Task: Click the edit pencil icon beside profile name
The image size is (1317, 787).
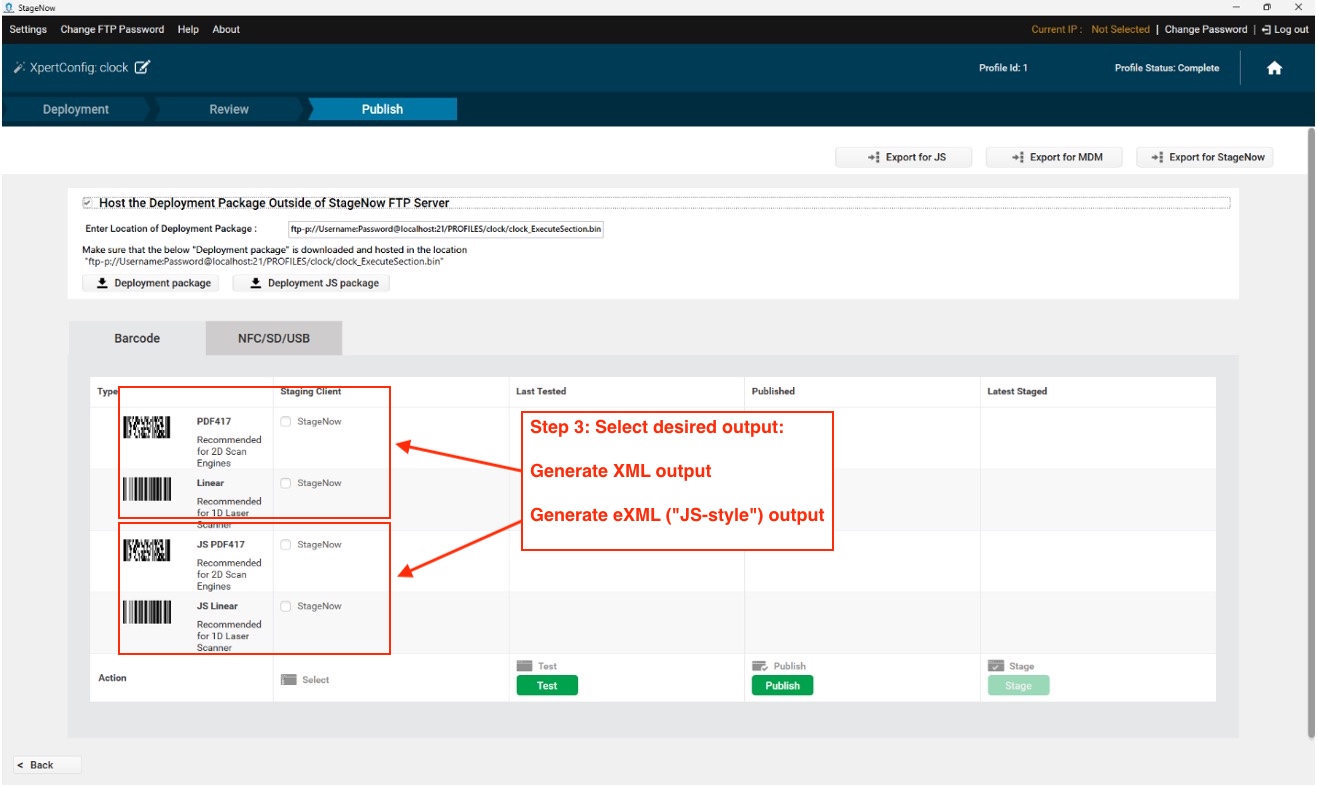Action: 143,68
